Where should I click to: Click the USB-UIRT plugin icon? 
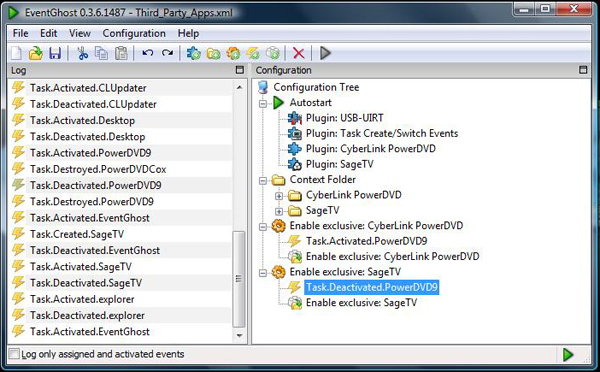(295, 118)
